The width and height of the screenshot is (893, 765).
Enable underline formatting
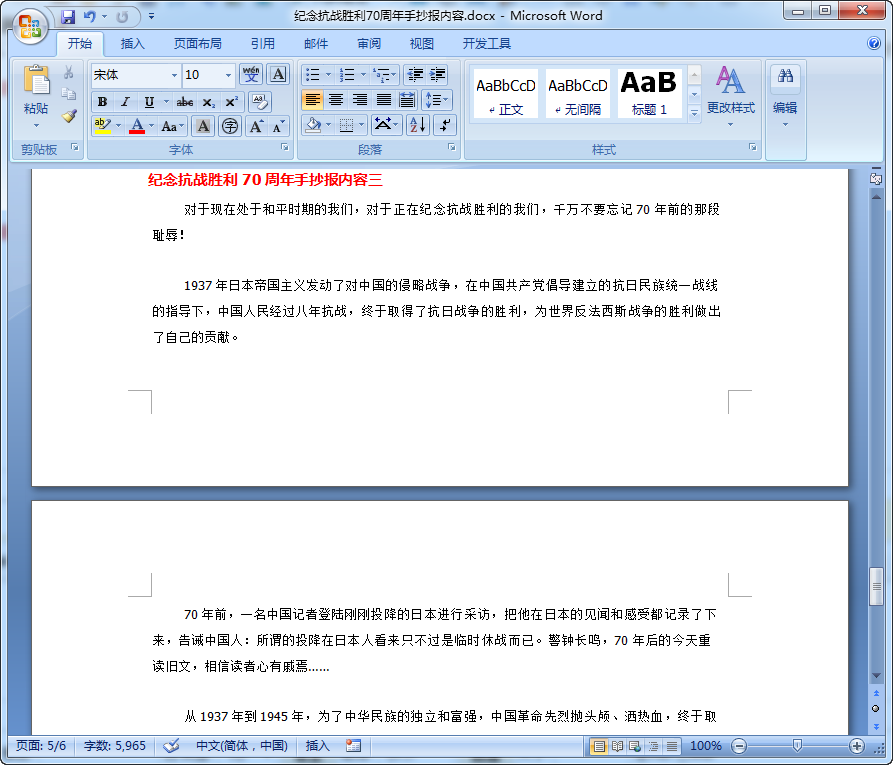pos(149,102)
